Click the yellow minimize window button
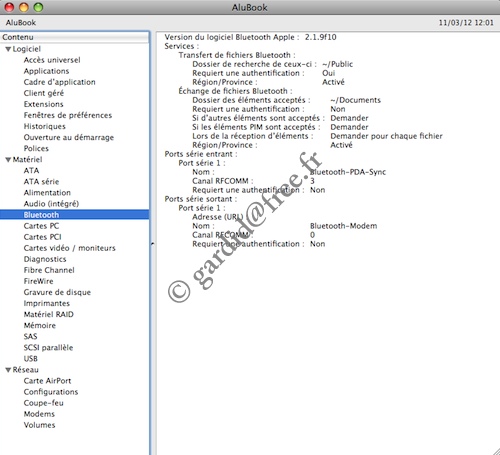The image size is (500, 455). point(24,7)
